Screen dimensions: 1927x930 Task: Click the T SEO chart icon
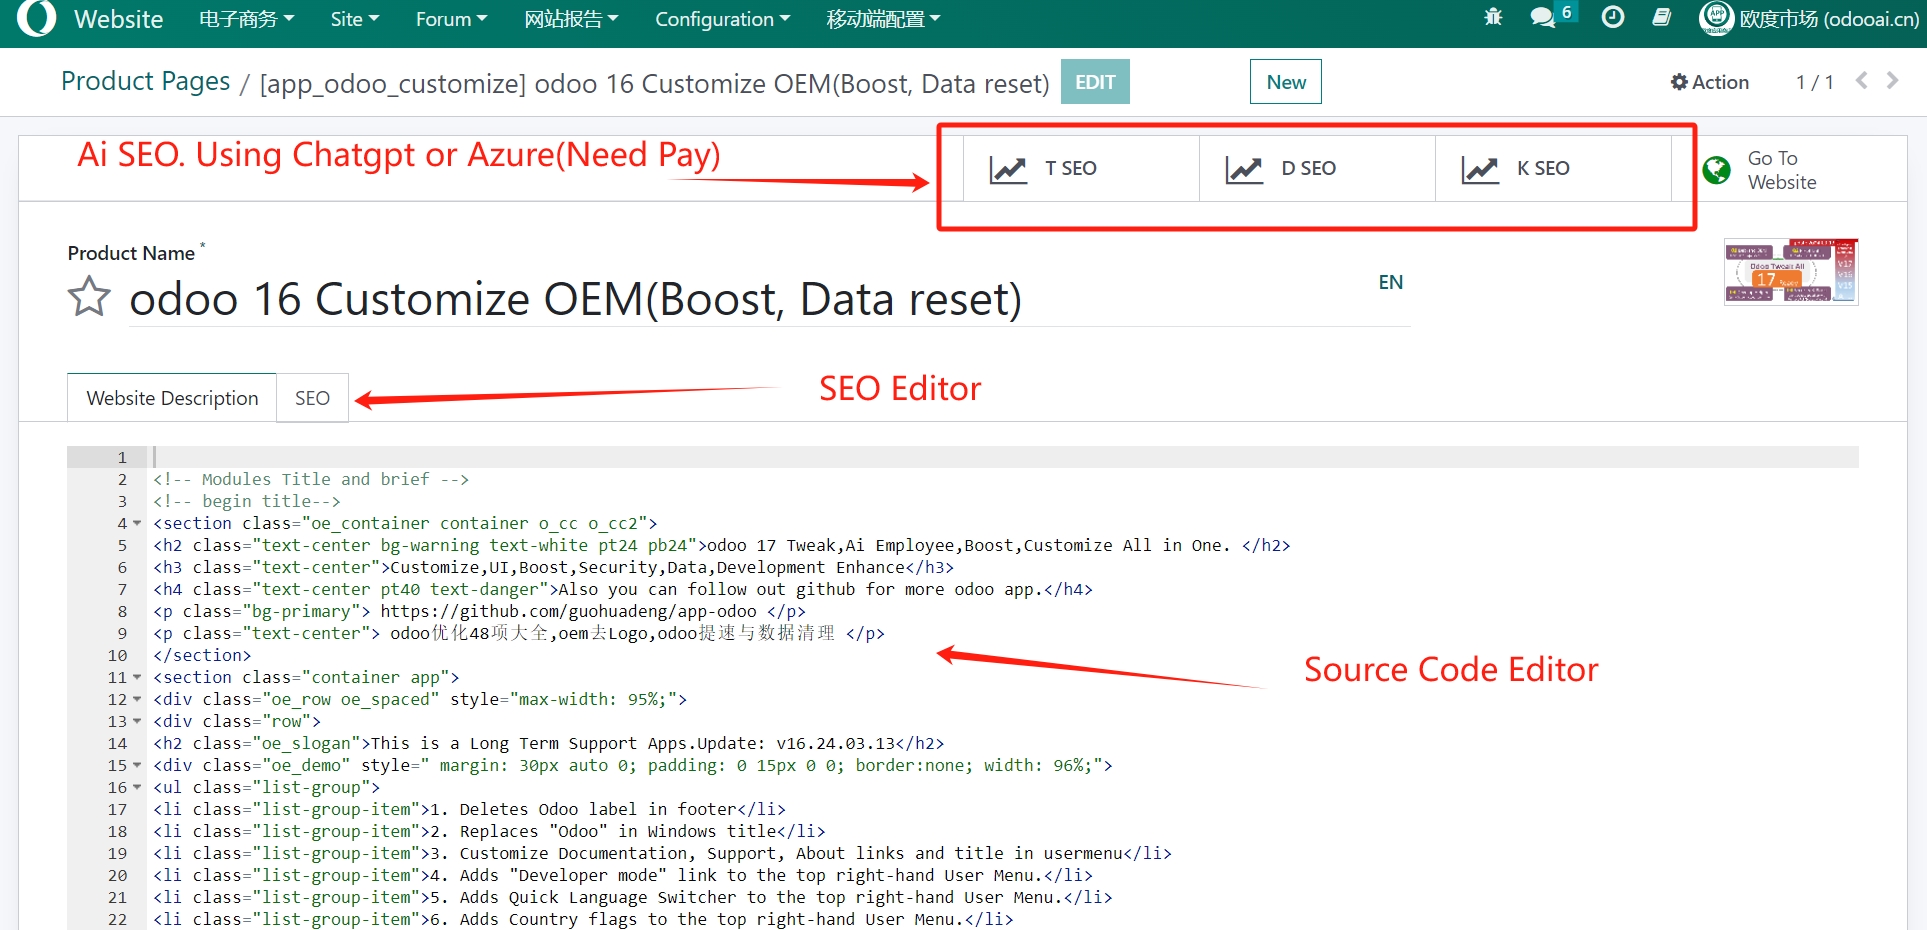coord(1008,169)
